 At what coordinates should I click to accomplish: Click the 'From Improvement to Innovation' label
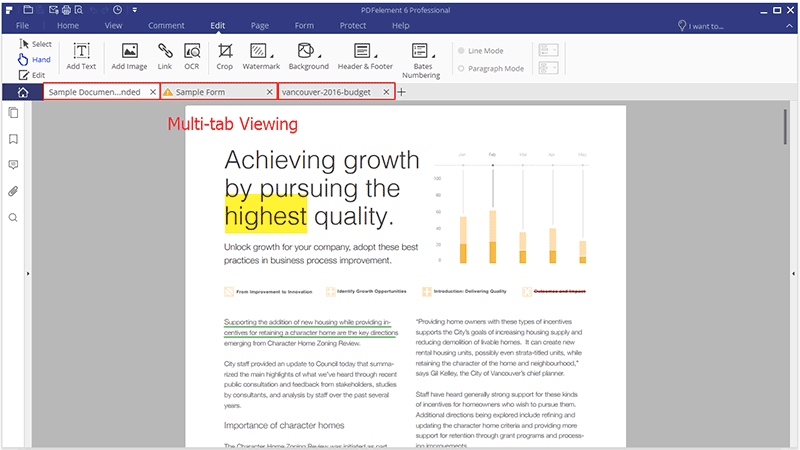tap(274, 292)
